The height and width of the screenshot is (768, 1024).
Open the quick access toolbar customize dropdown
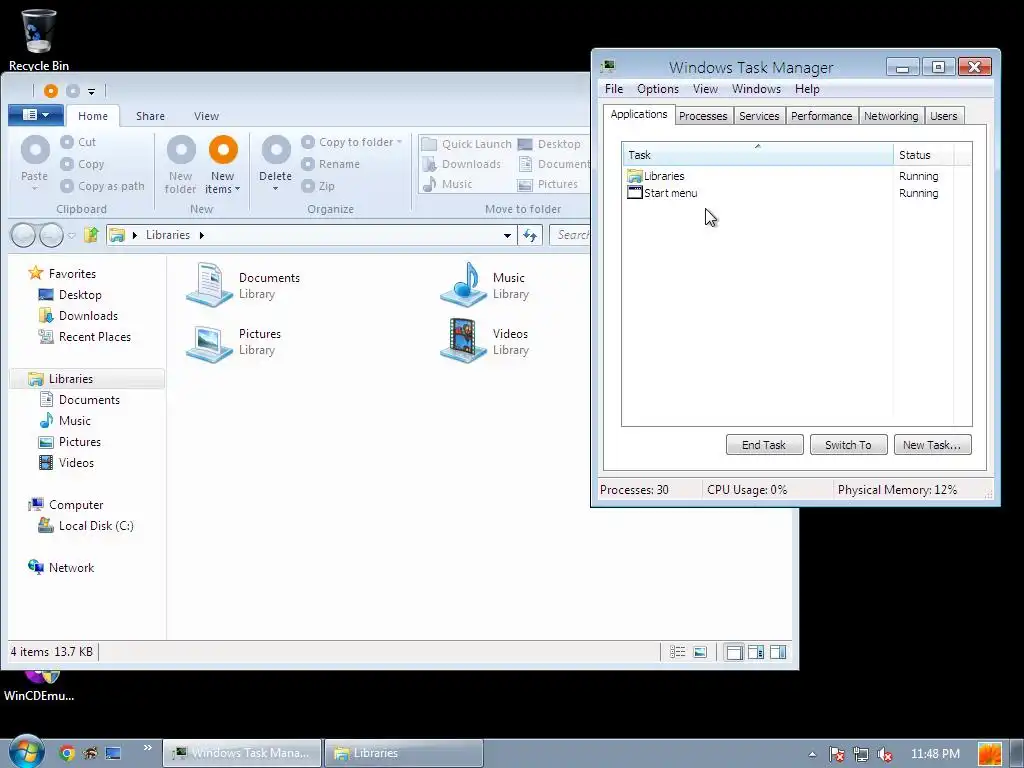tap(91, 91)
